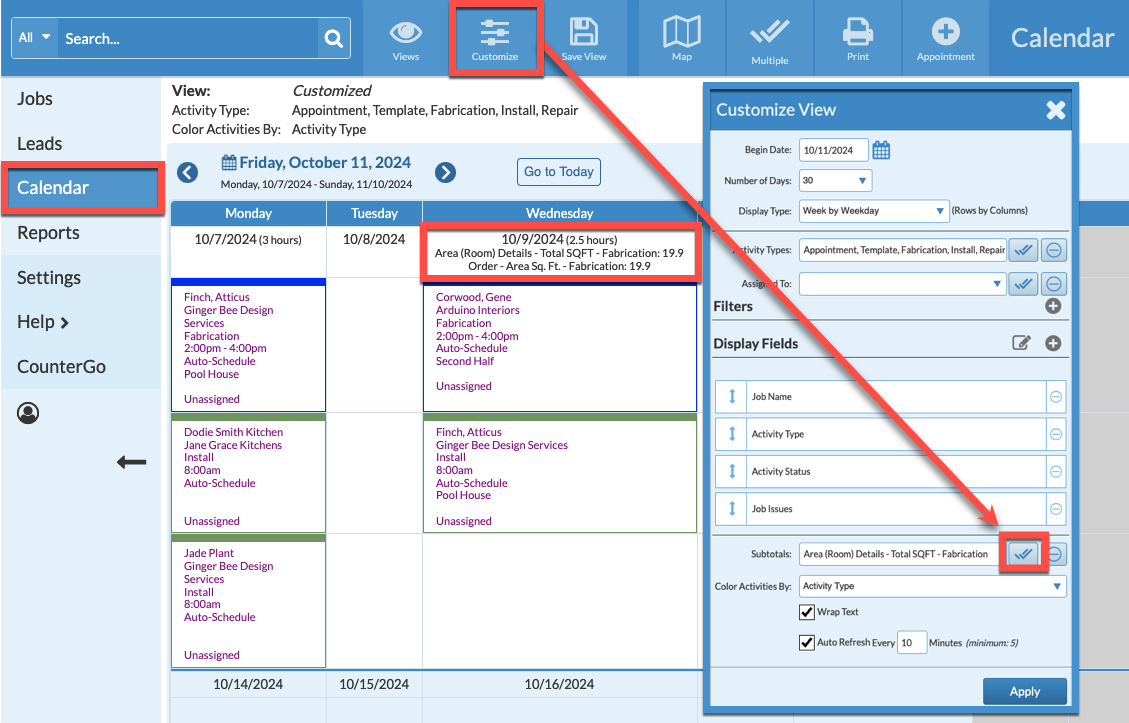Open Reports in the sidebar
The height and width of the screenshot is (723, 1129).
48,233
